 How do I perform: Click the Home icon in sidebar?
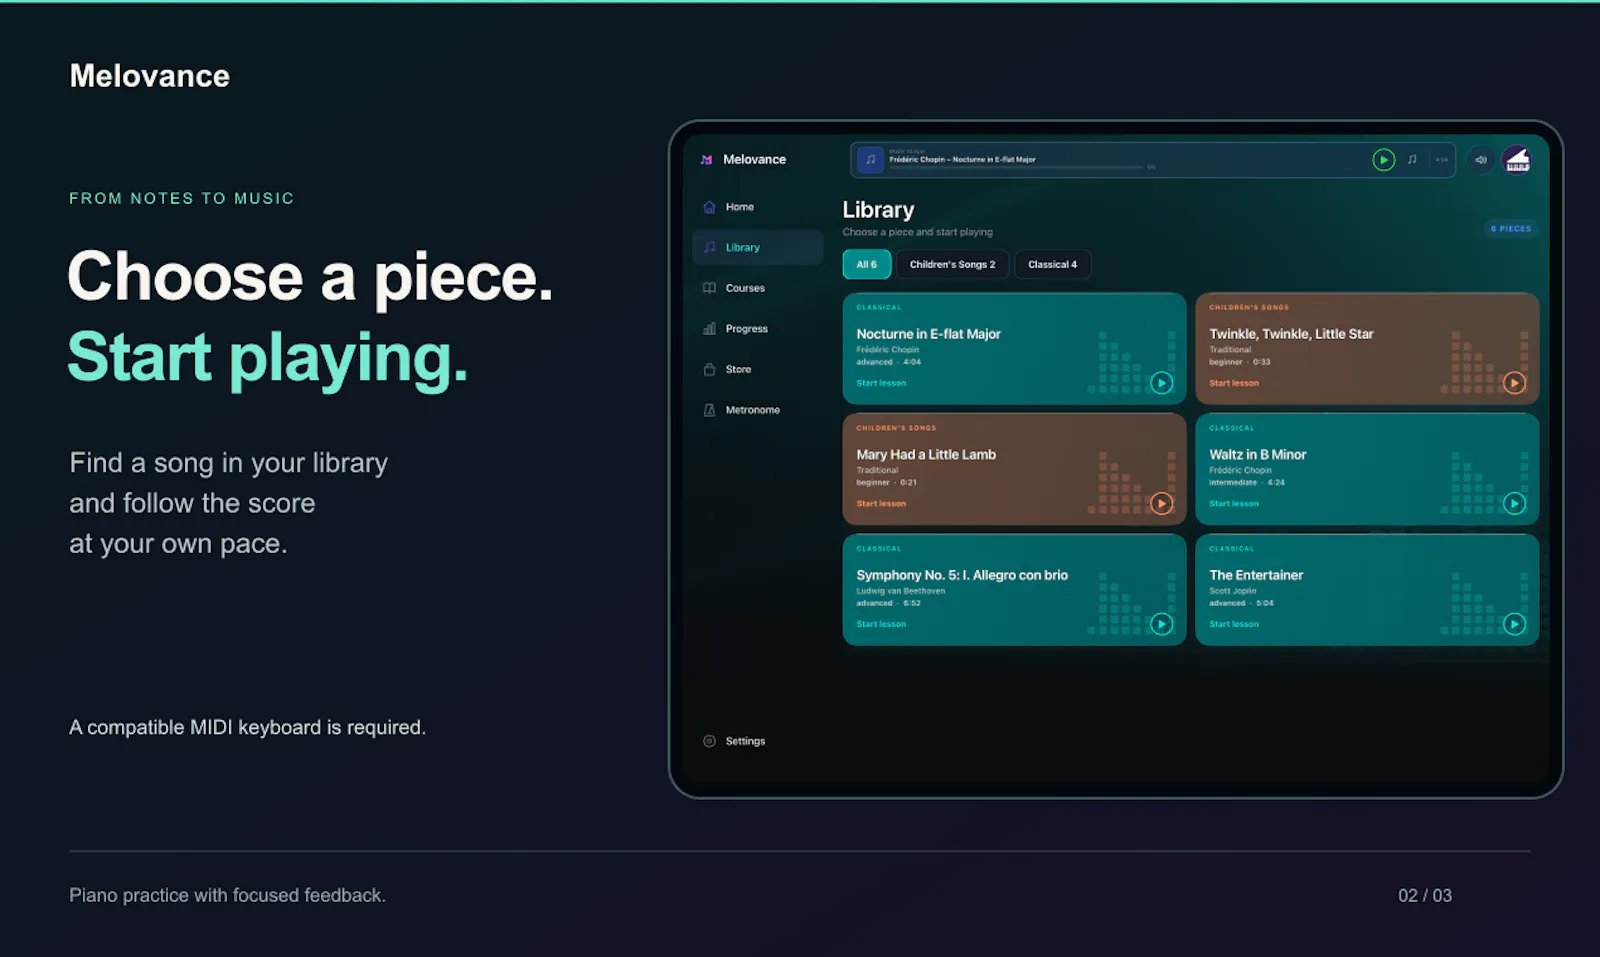coord(709,207)
